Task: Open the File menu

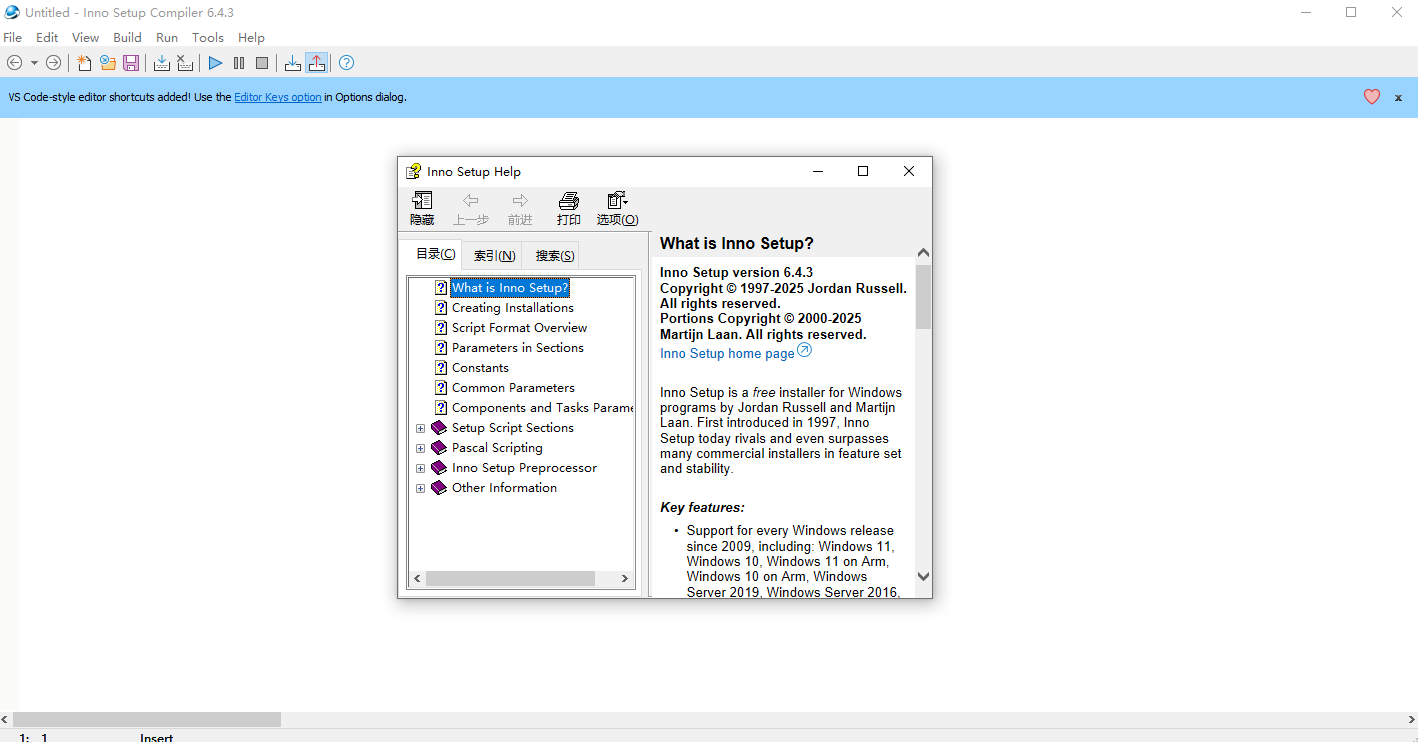Action: click(13, 37)
